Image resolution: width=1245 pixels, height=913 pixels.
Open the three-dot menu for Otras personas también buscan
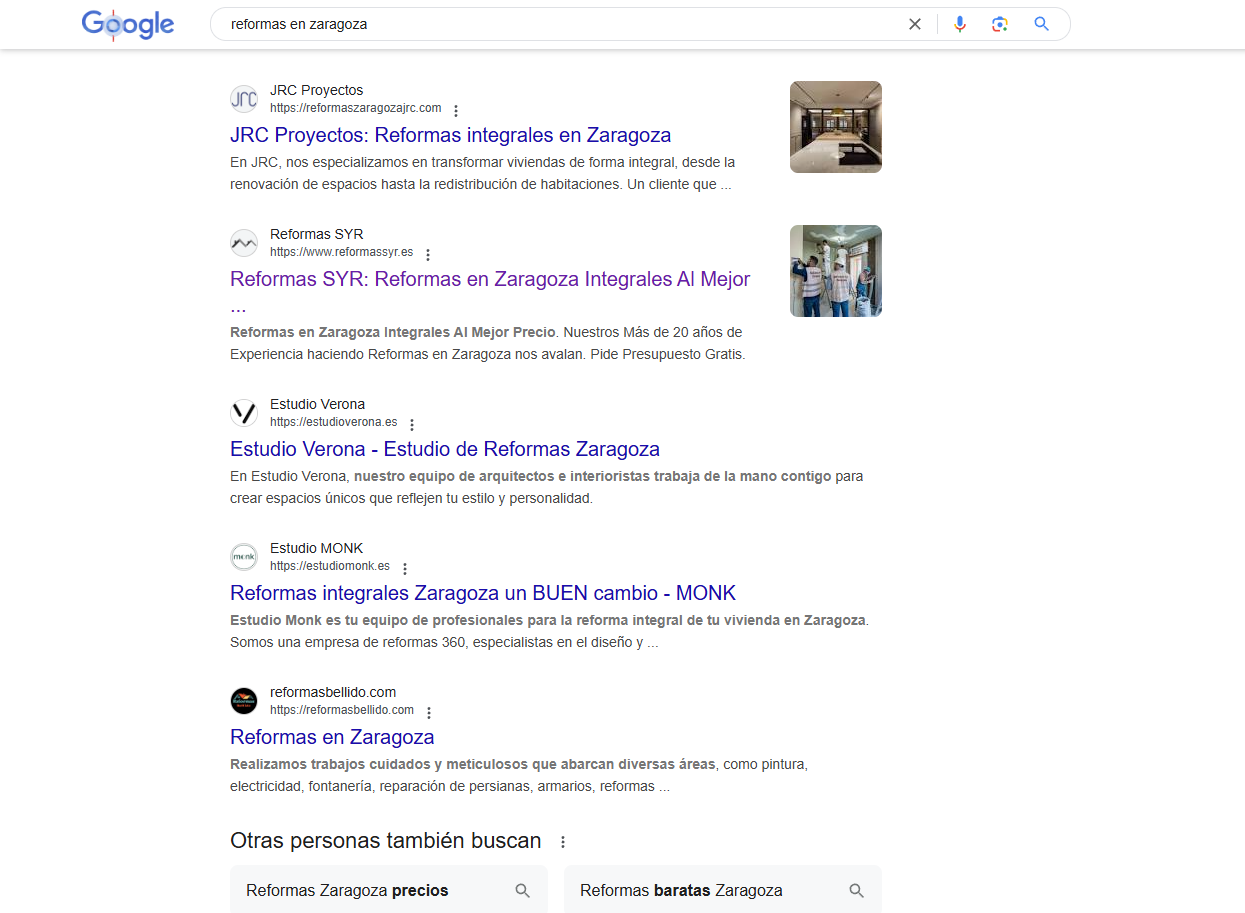(x=564, y=841)
